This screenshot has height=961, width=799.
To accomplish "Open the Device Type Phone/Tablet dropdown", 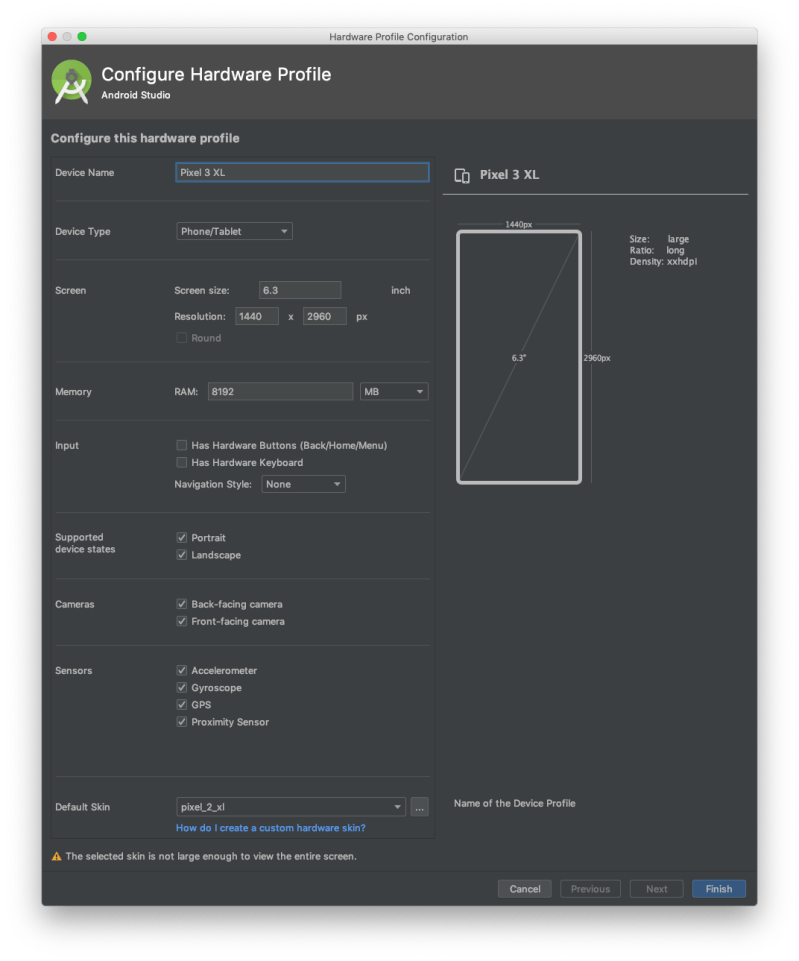I will pos(234,231).
